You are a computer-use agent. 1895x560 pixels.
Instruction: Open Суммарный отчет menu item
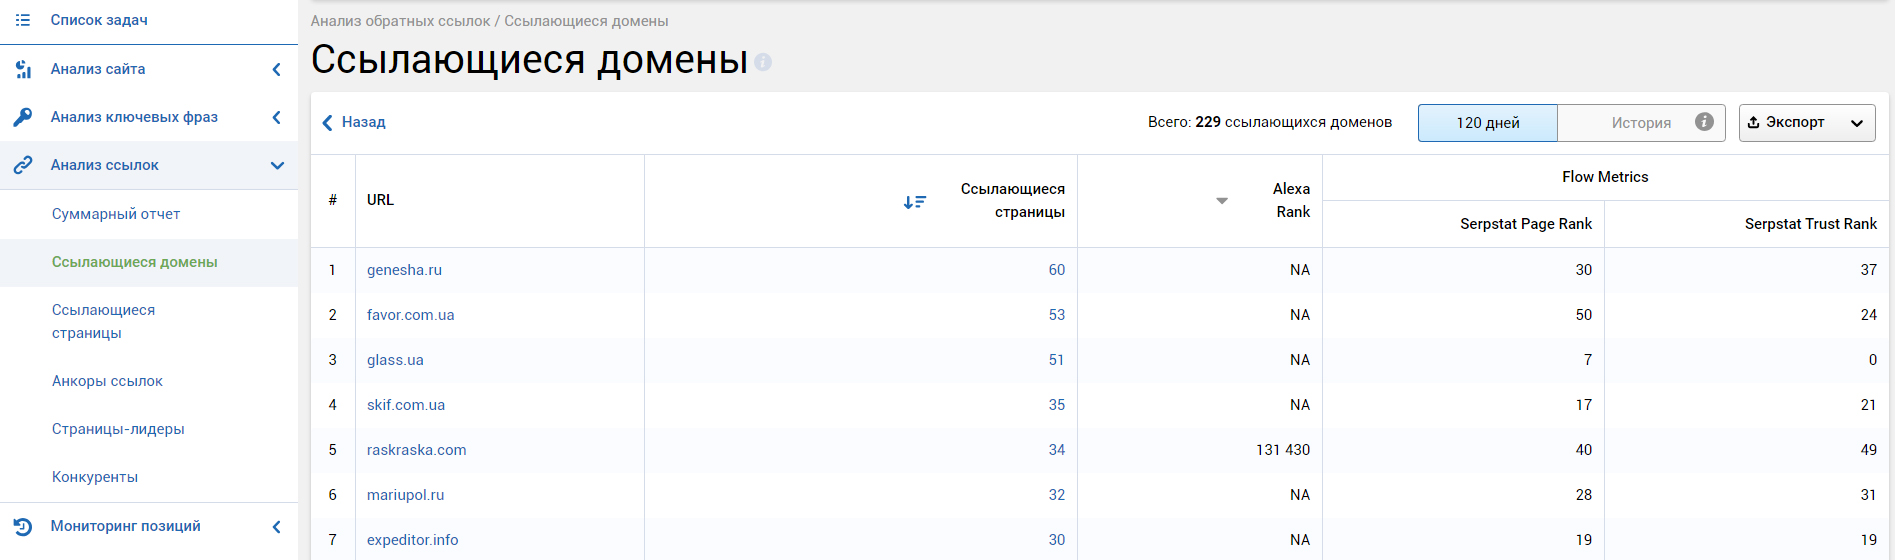point(116,214)
